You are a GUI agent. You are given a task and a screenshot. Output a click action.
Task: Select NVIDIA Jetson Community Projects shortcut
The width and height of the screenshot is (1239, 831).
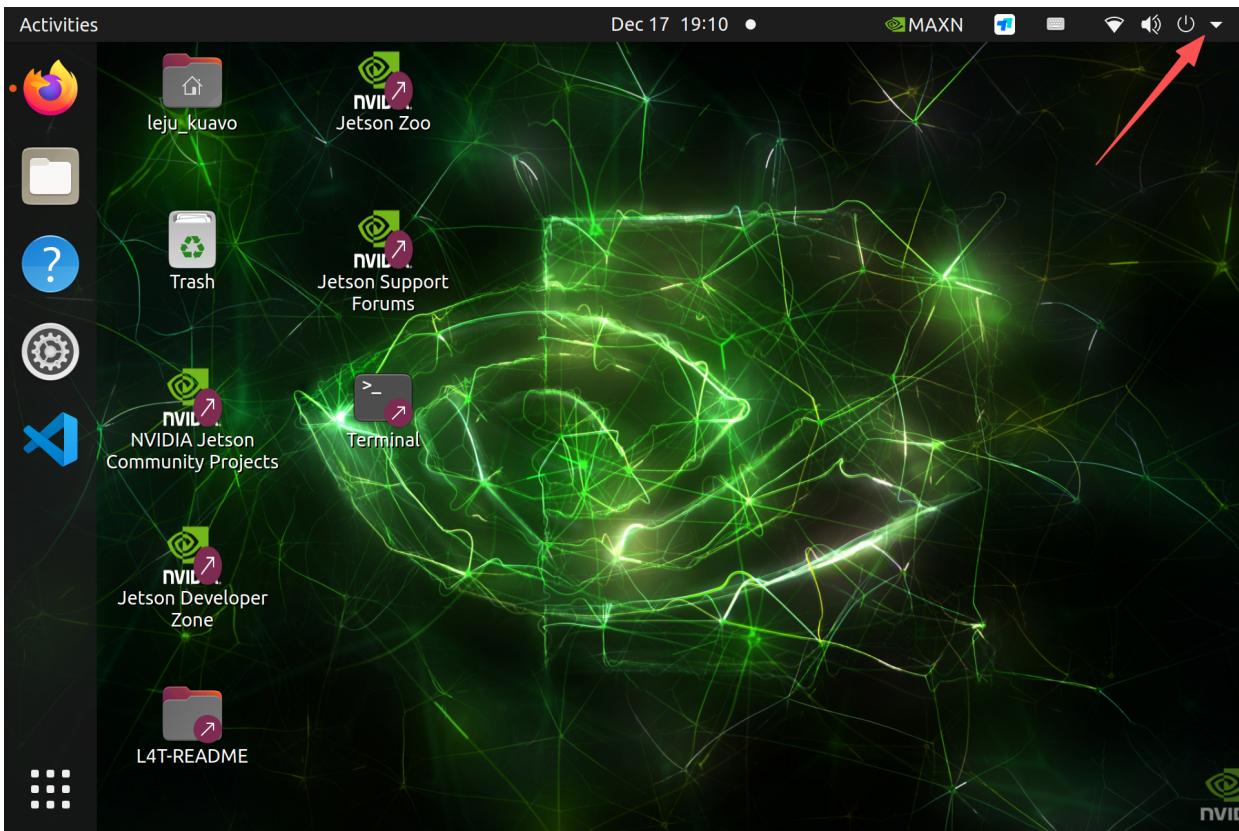coord(192,399)
